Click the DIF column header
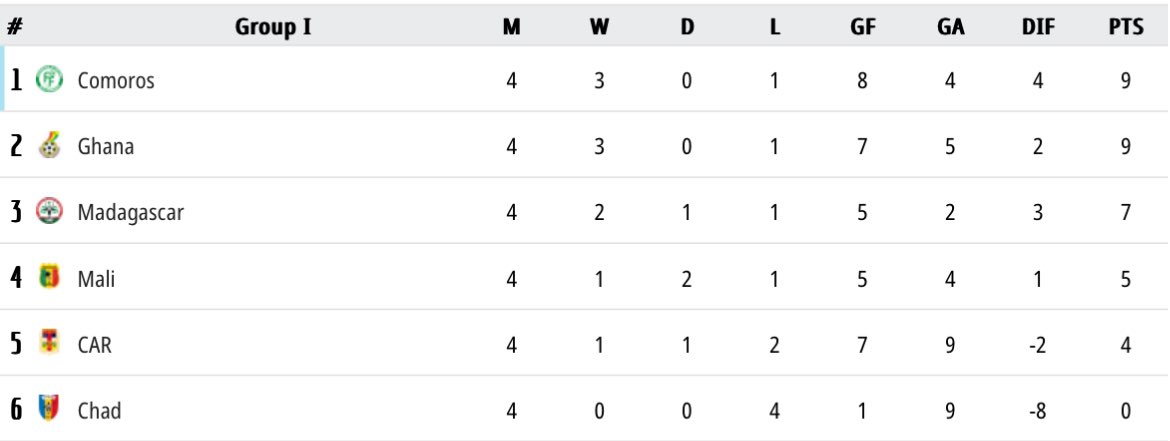The width and height of the screenshot is (1170, 441). coord(1038,28)
